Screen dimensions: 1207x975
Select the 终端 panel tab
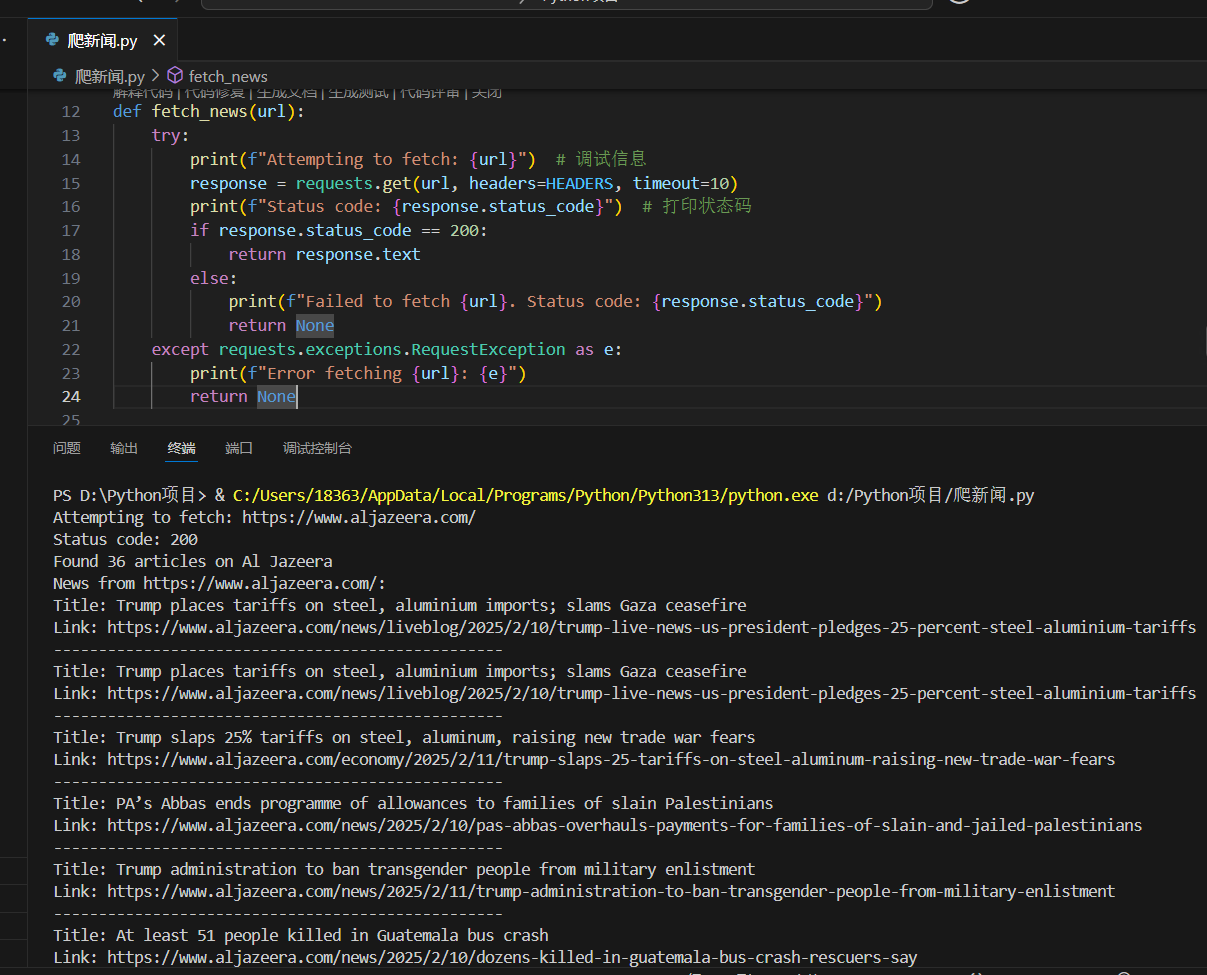182,448
